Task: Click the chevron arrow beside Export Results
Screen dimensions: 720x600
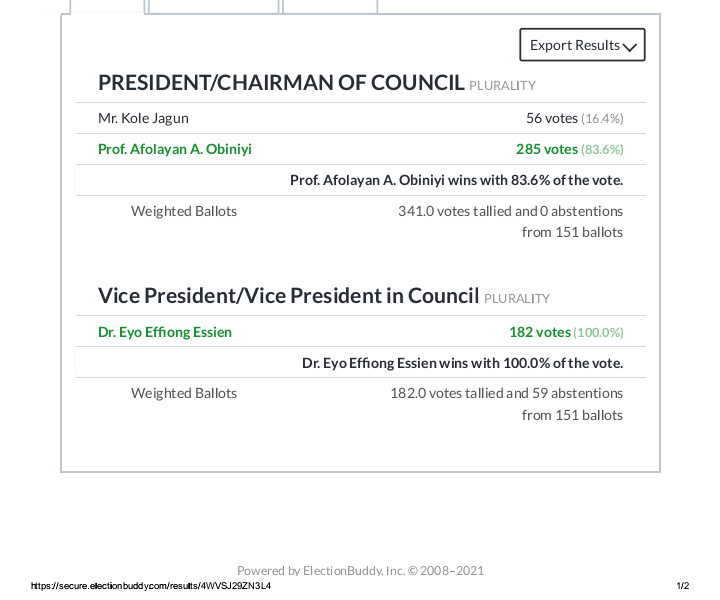Action: tap(630, 46)
